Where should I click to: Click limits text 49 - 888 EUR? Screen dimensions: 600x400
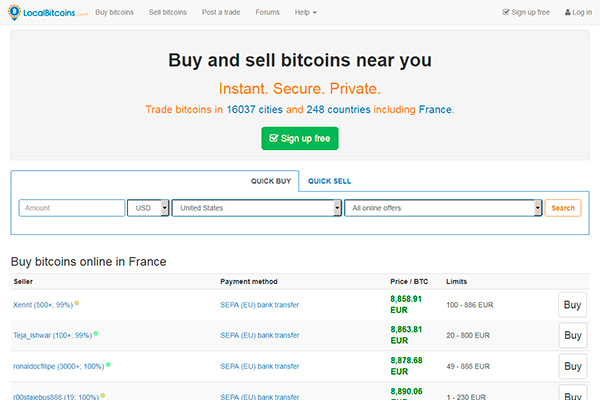tap(468, 366)
